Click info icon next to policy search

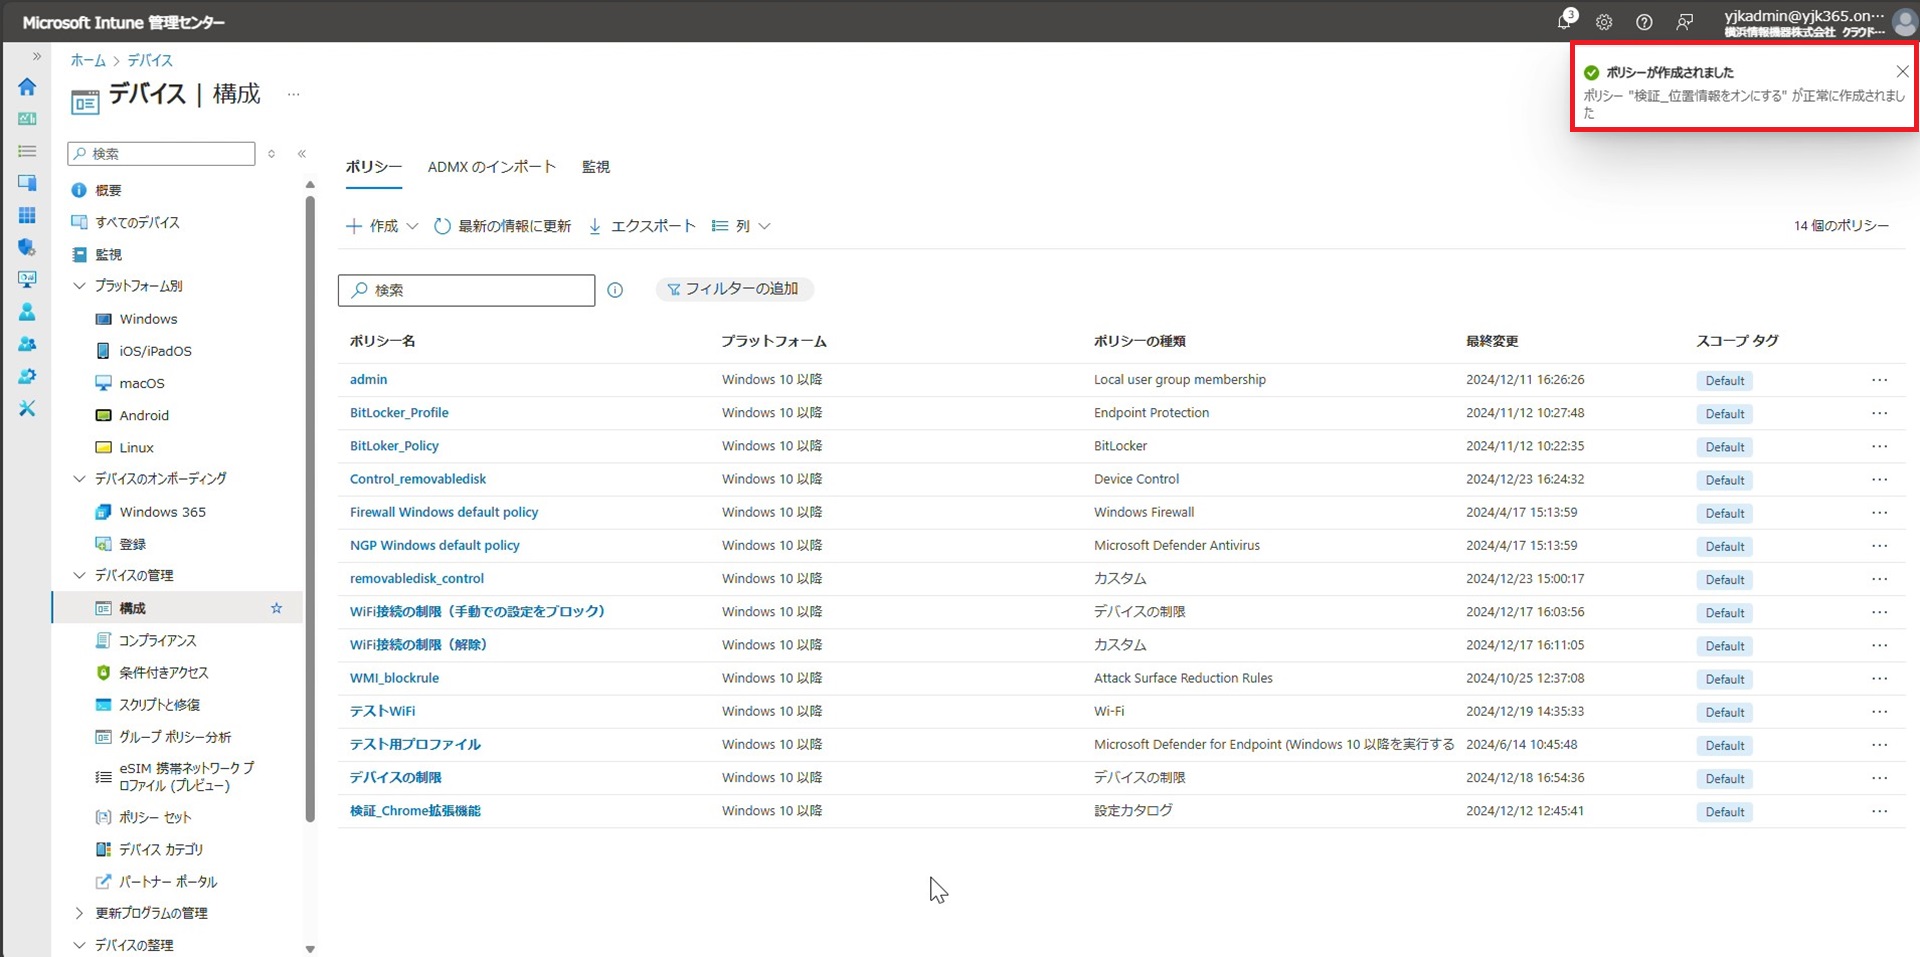615,290
